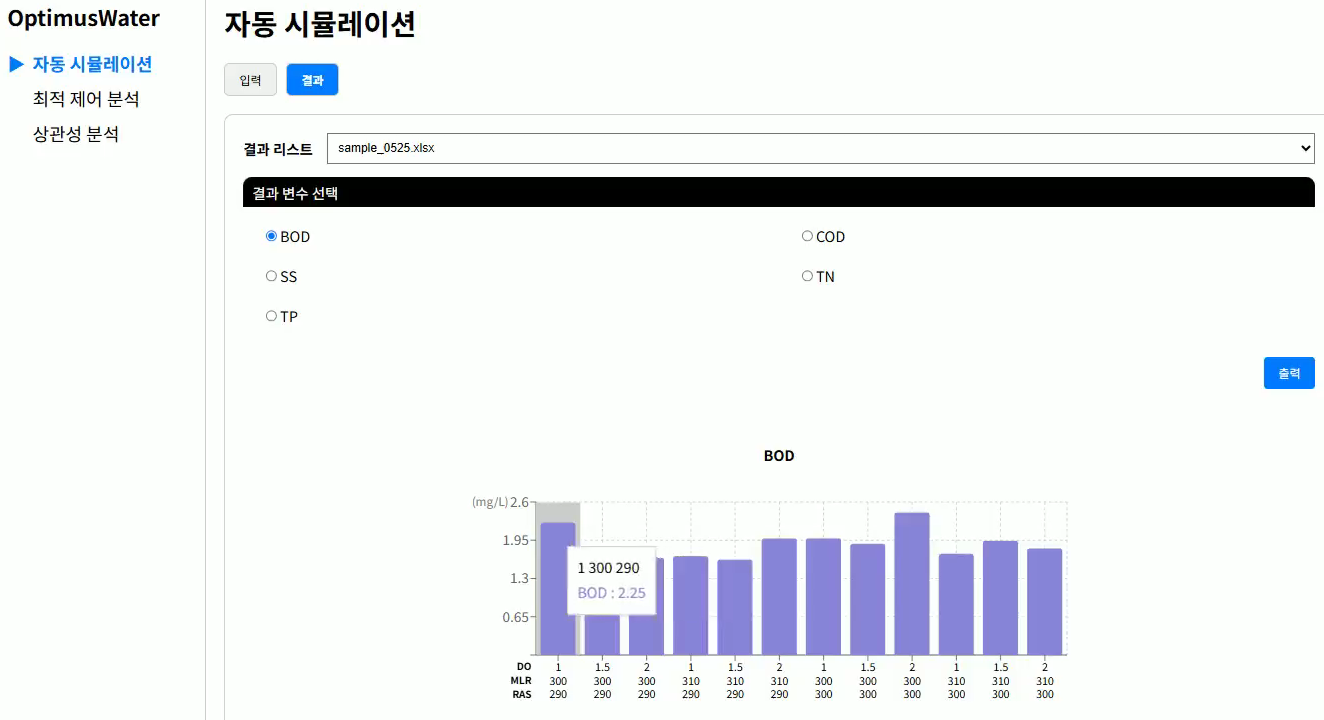Click the bar for DO 2, MLR 310, RAS 290
The image size is (1324, 720).
[779, 597]
